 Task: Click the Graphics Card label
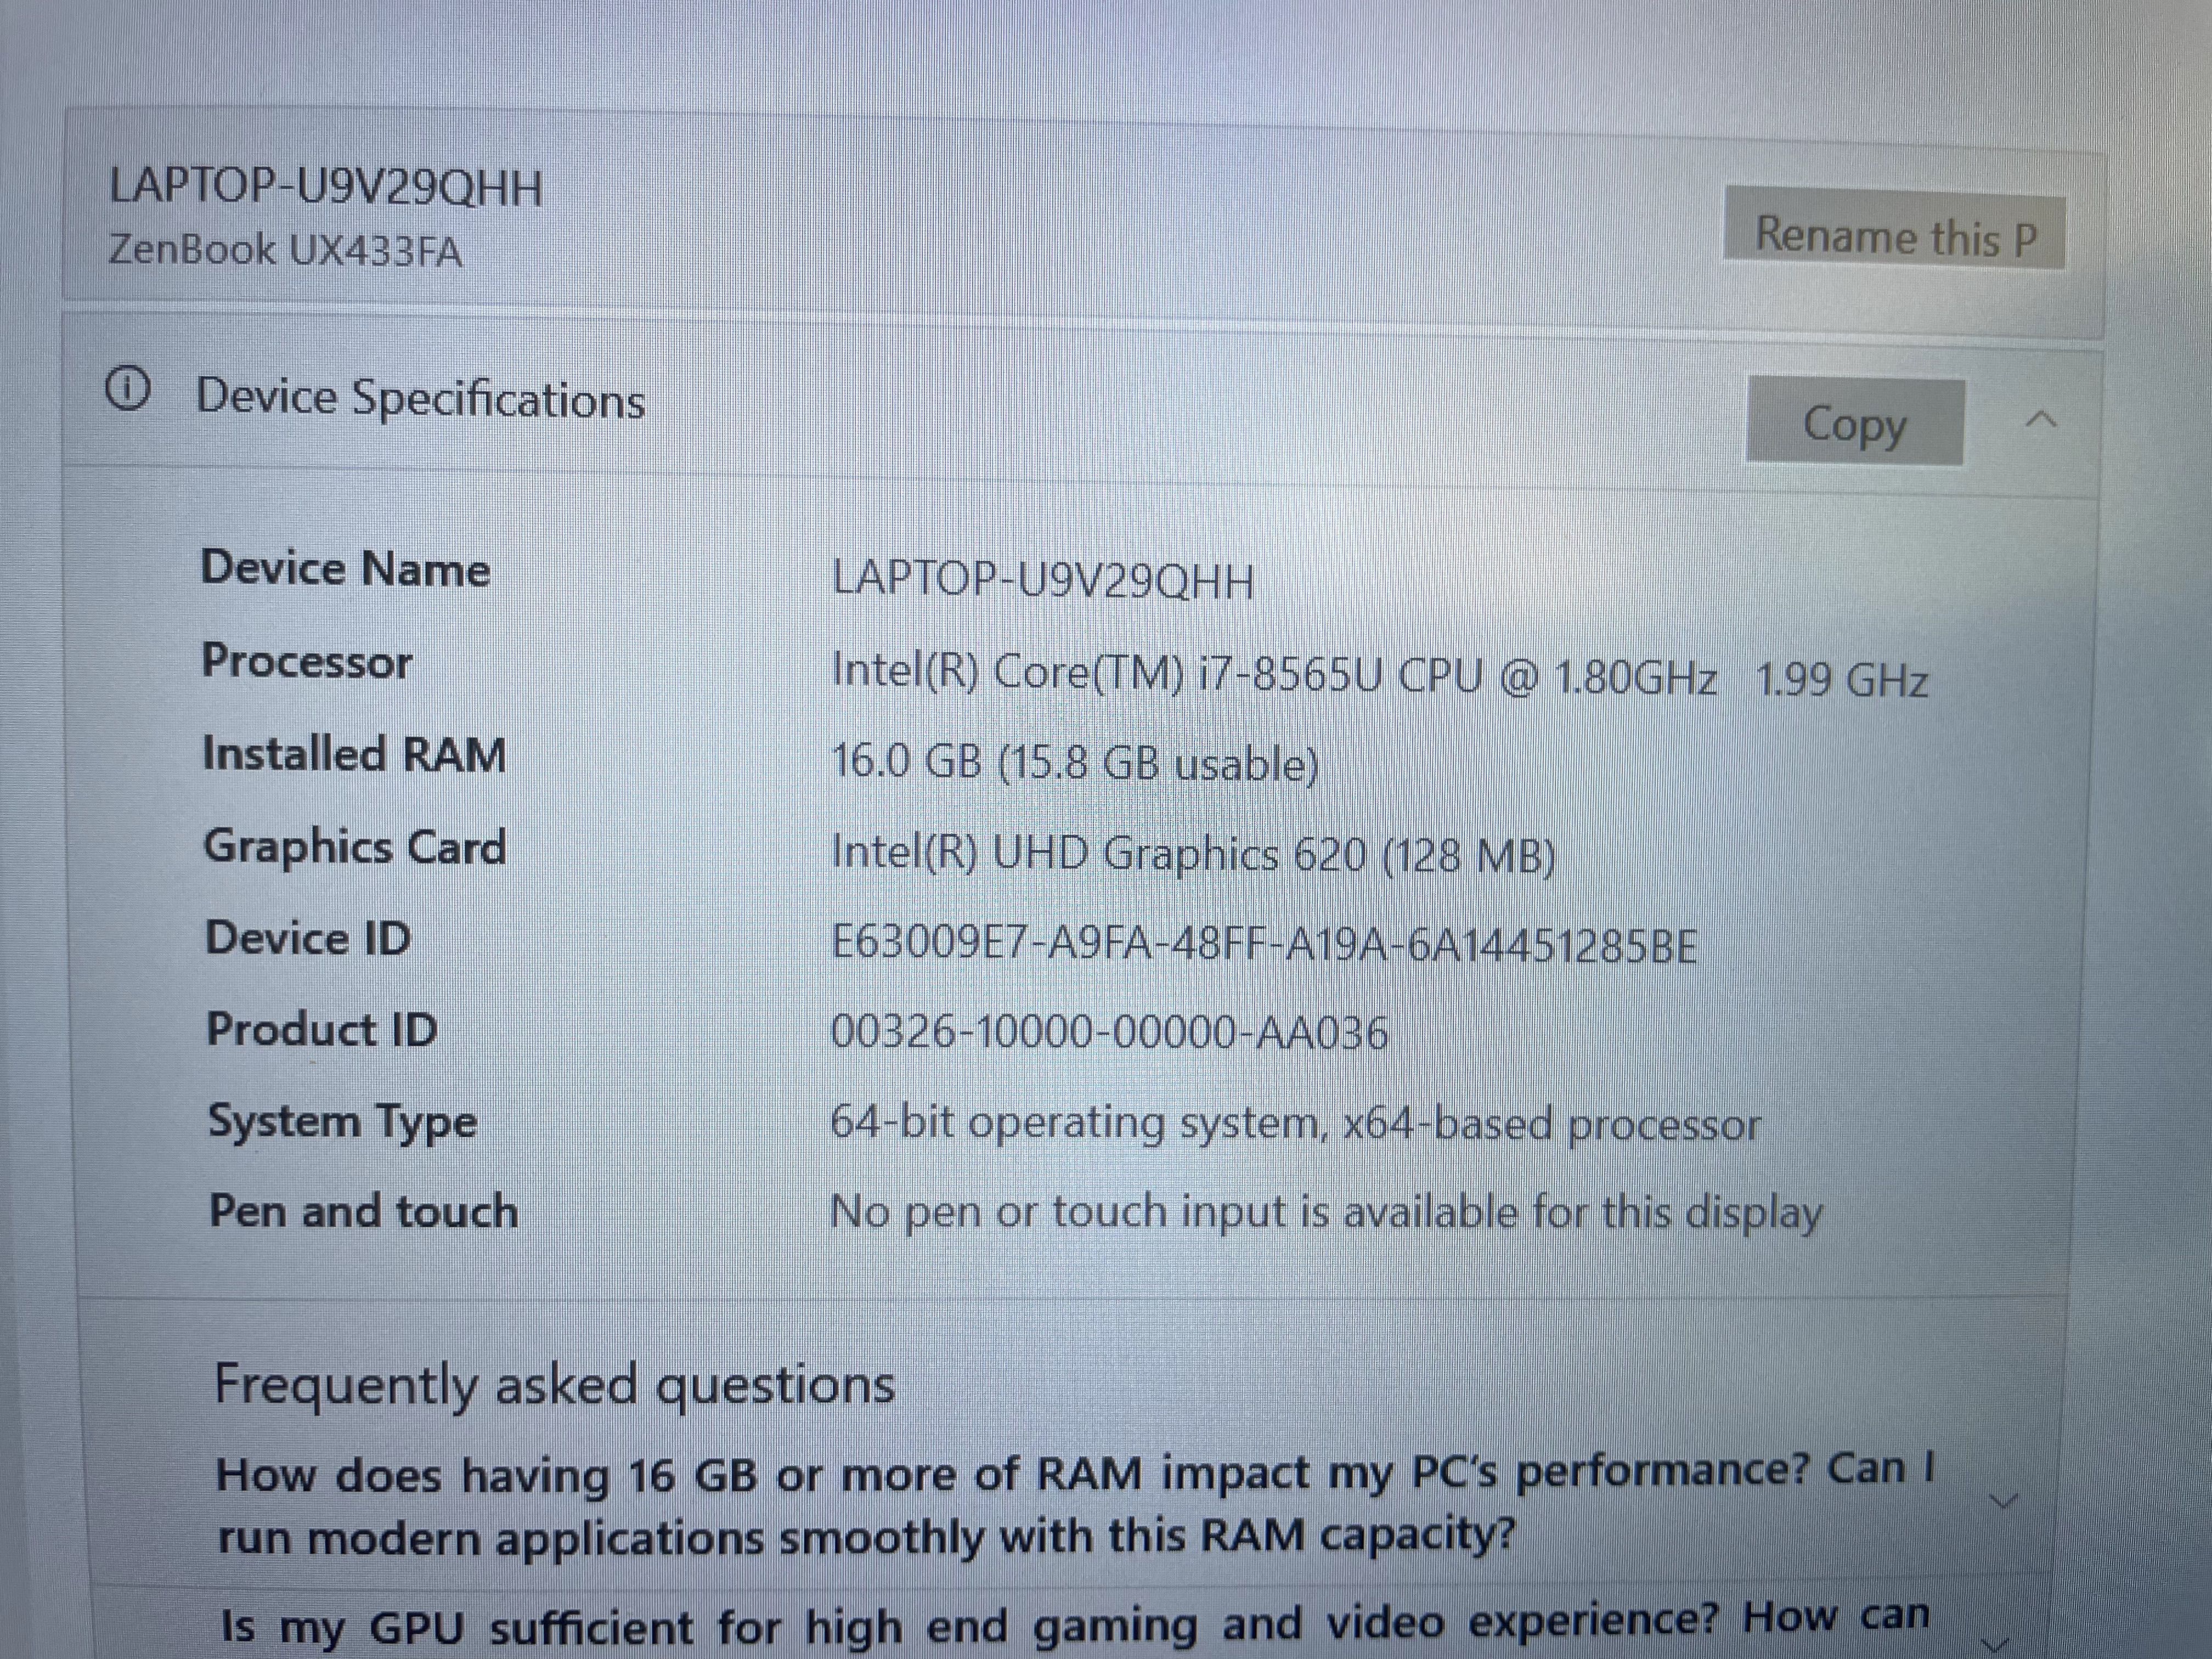[x=355, y=847]
